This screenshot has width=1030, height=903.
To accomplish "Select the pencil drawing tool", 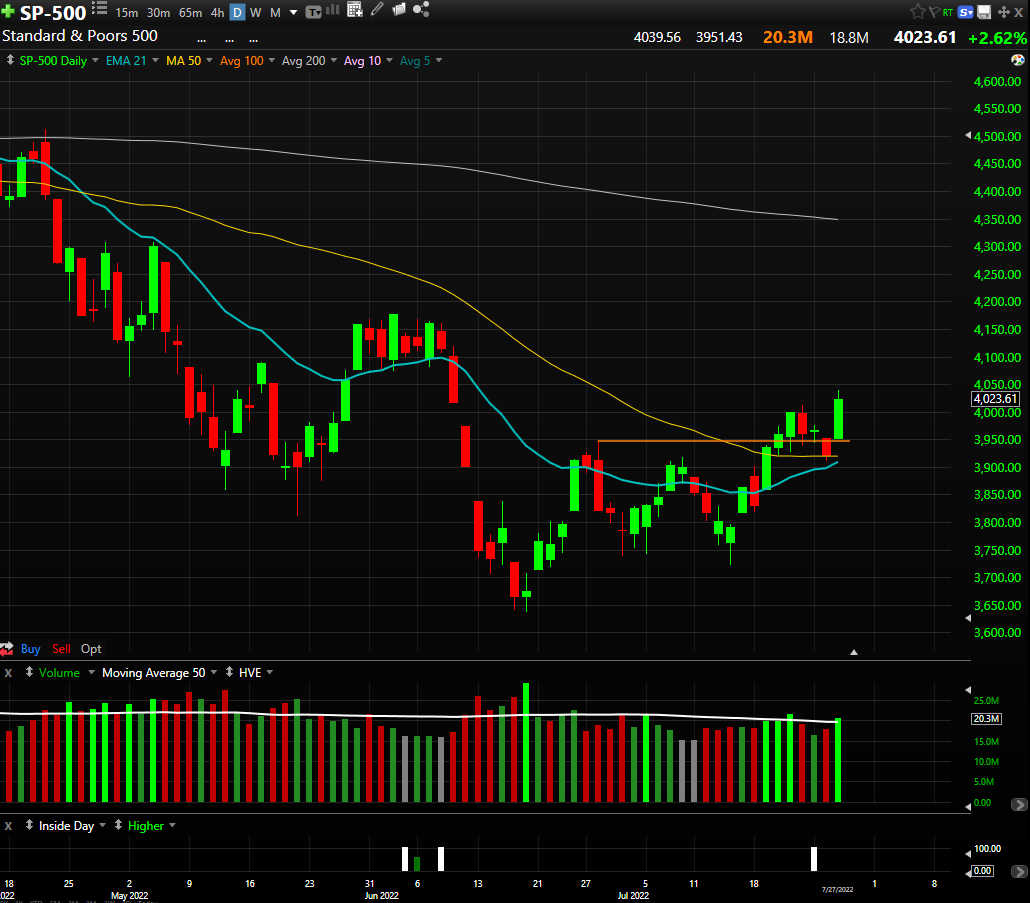I will (x=377, y=9).
